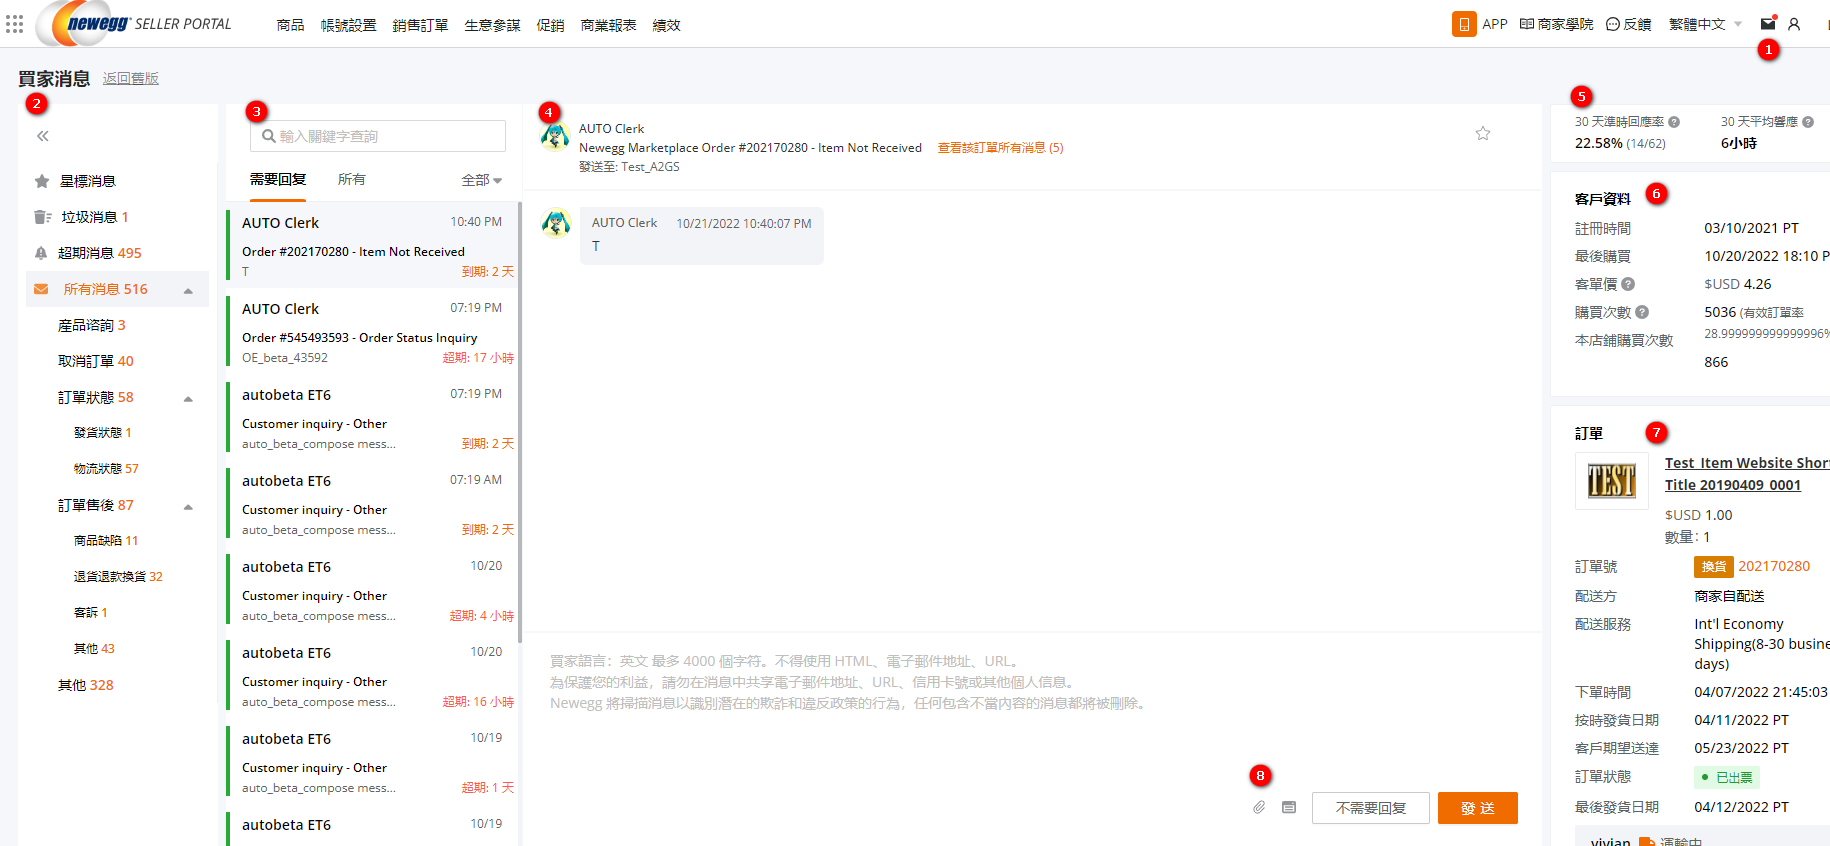Open message templates icon beside paperclip
Screen dimensions: 1830x846
point(1289,807)
